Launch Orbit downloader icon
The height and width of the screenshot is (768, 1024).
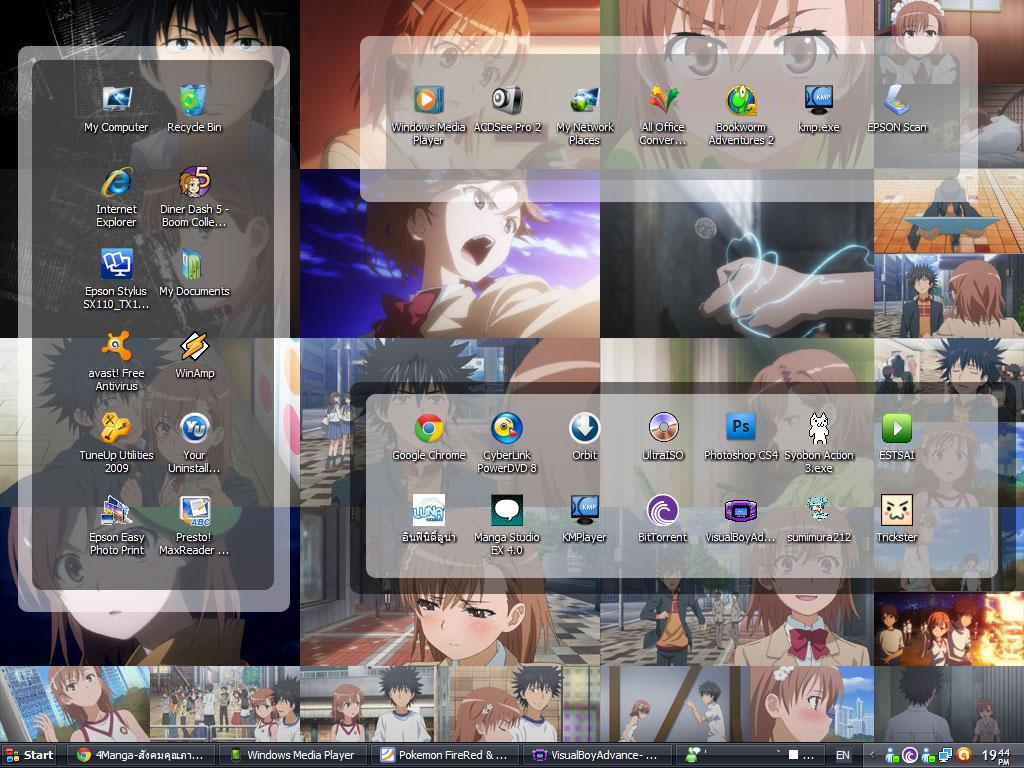coord(584,437)
